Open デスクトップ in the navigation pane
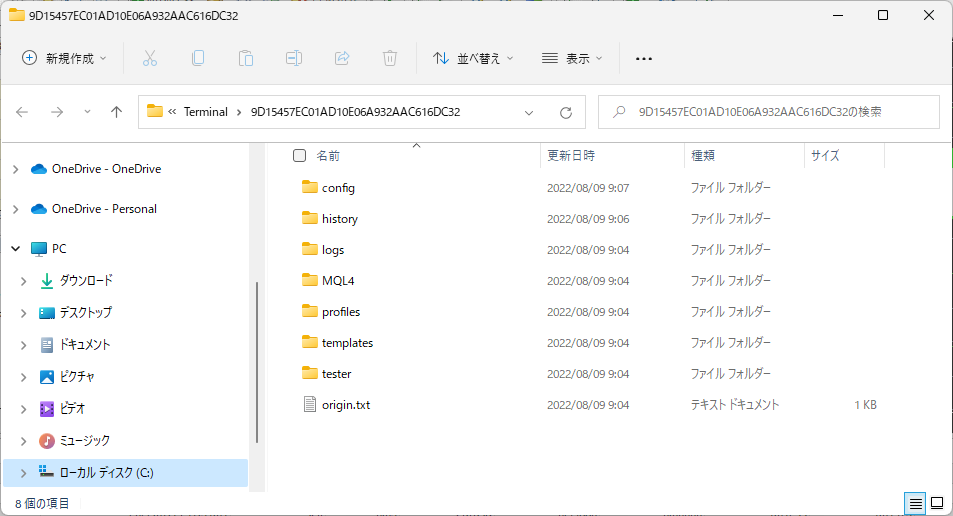 point(86,313)
